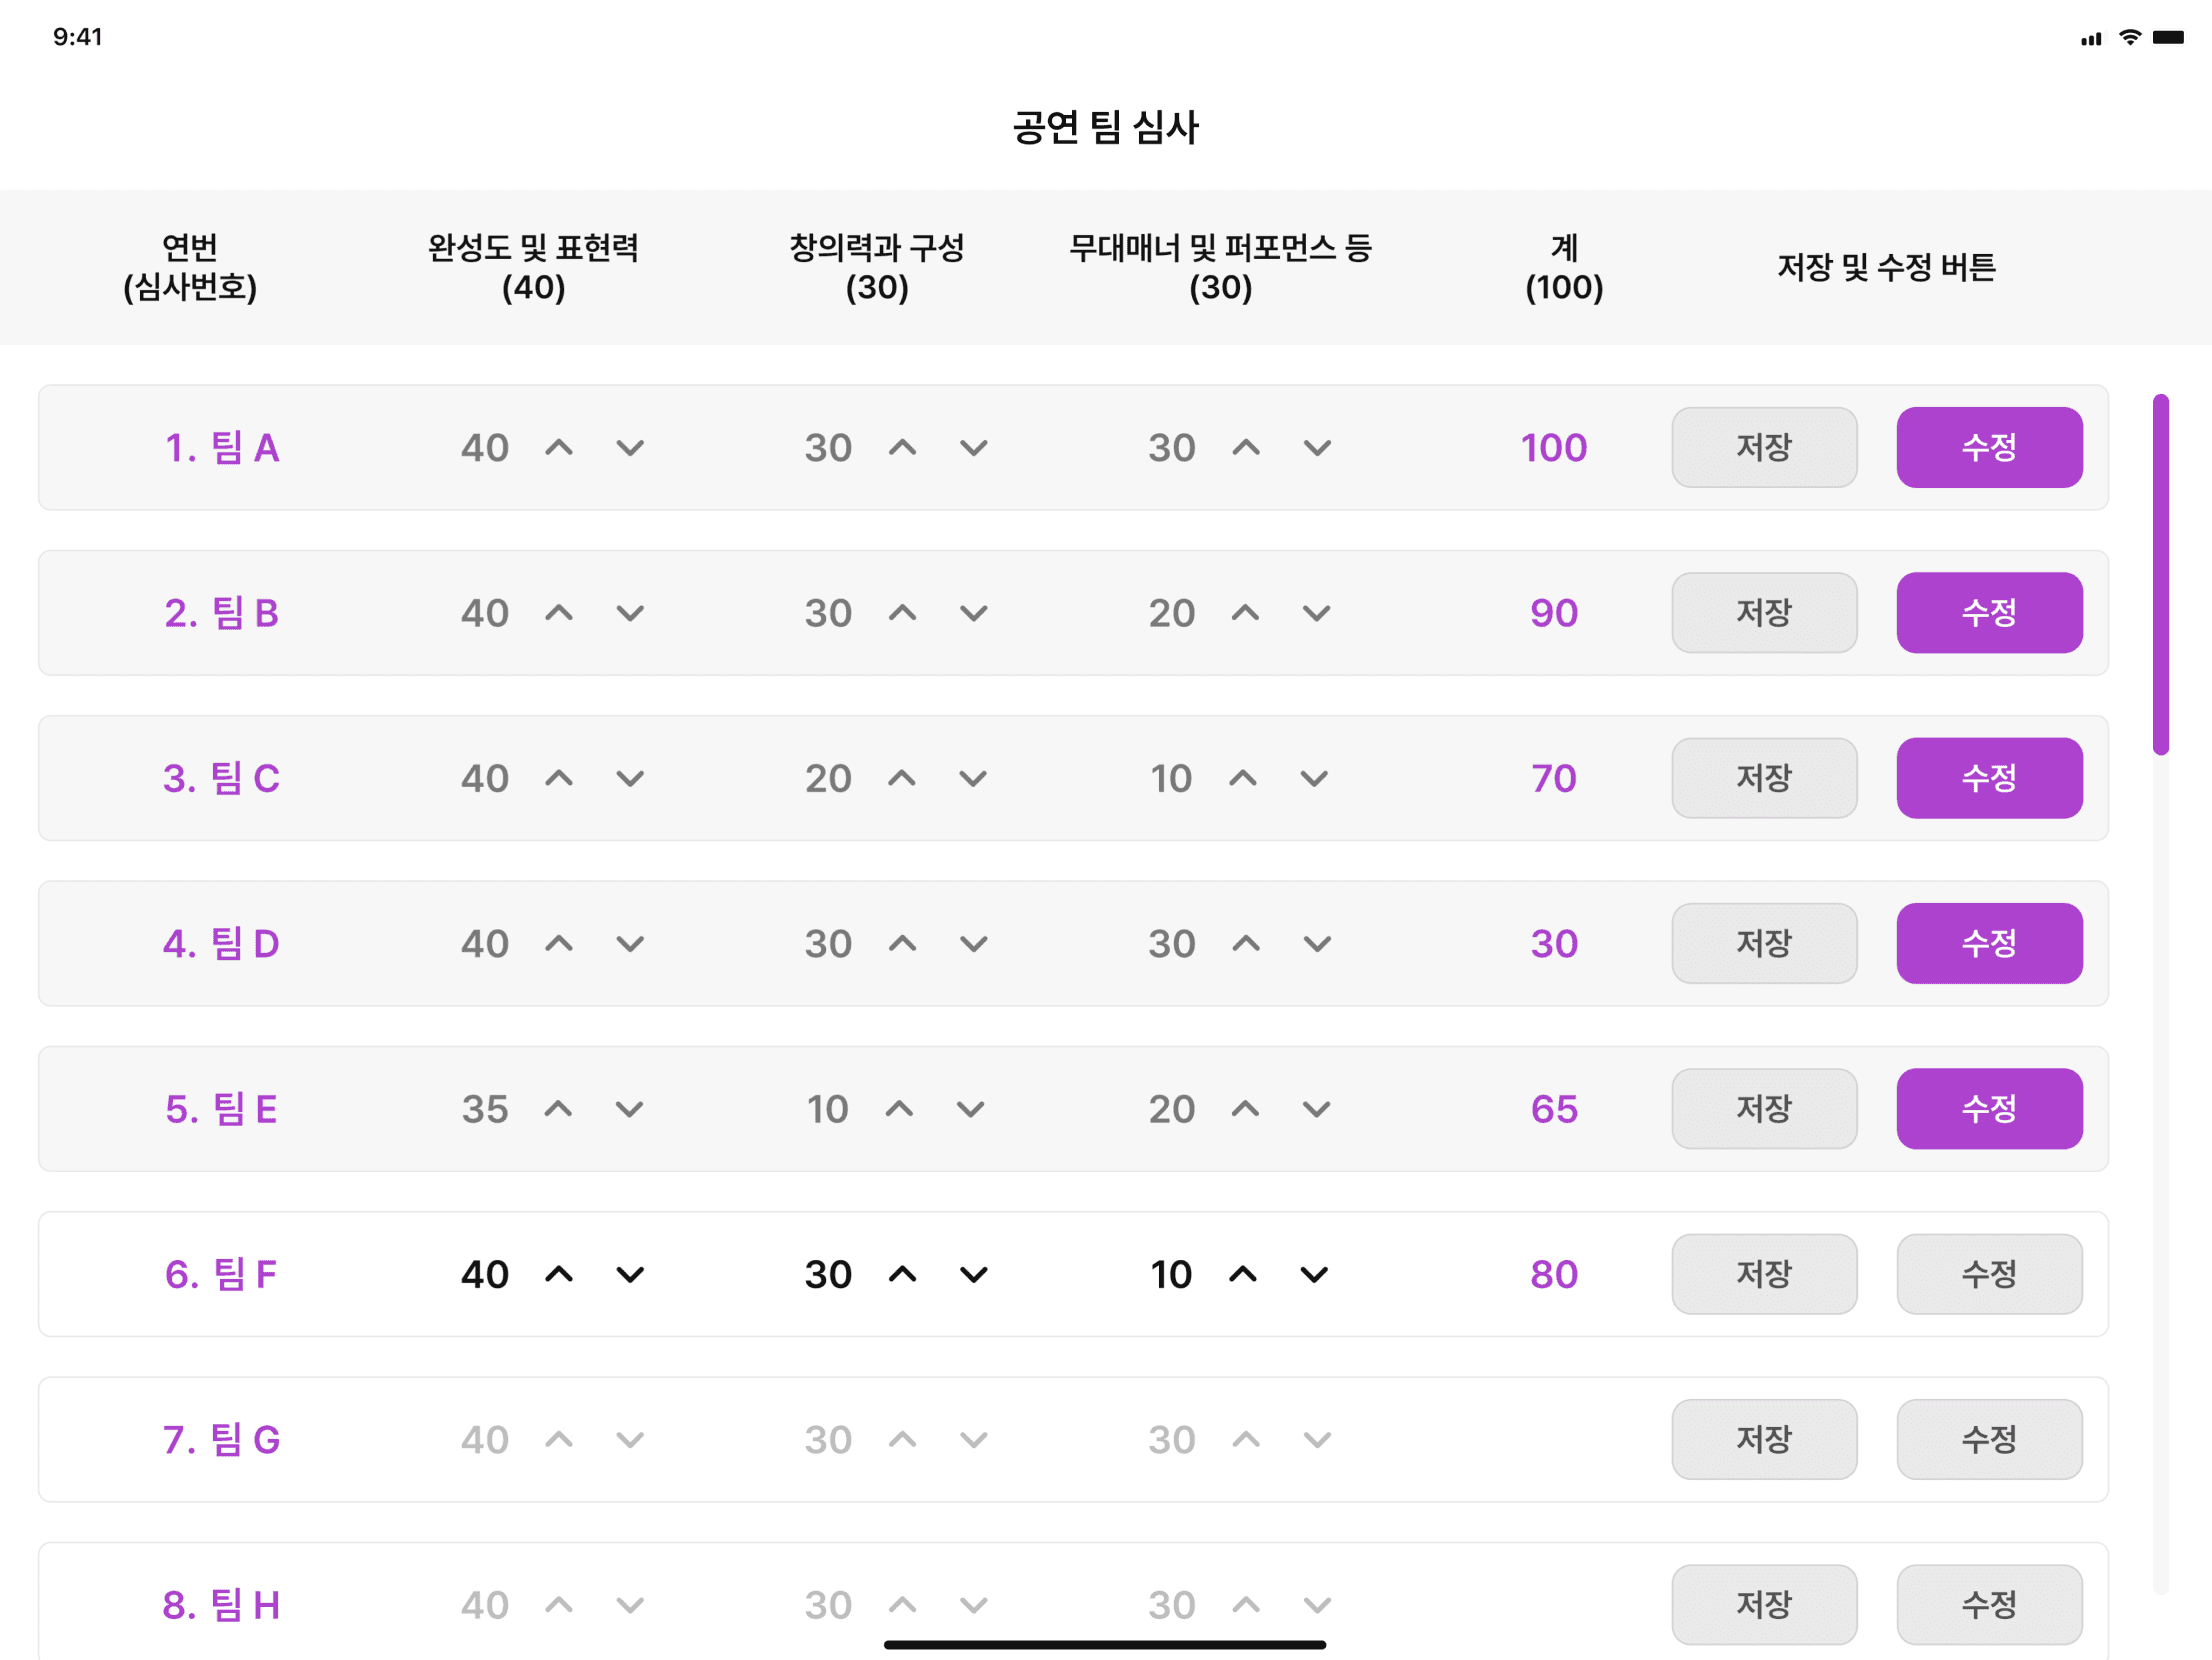
Task: Decrease 창의력과 구성 score for 팀 D
Action: pos(974,944)
